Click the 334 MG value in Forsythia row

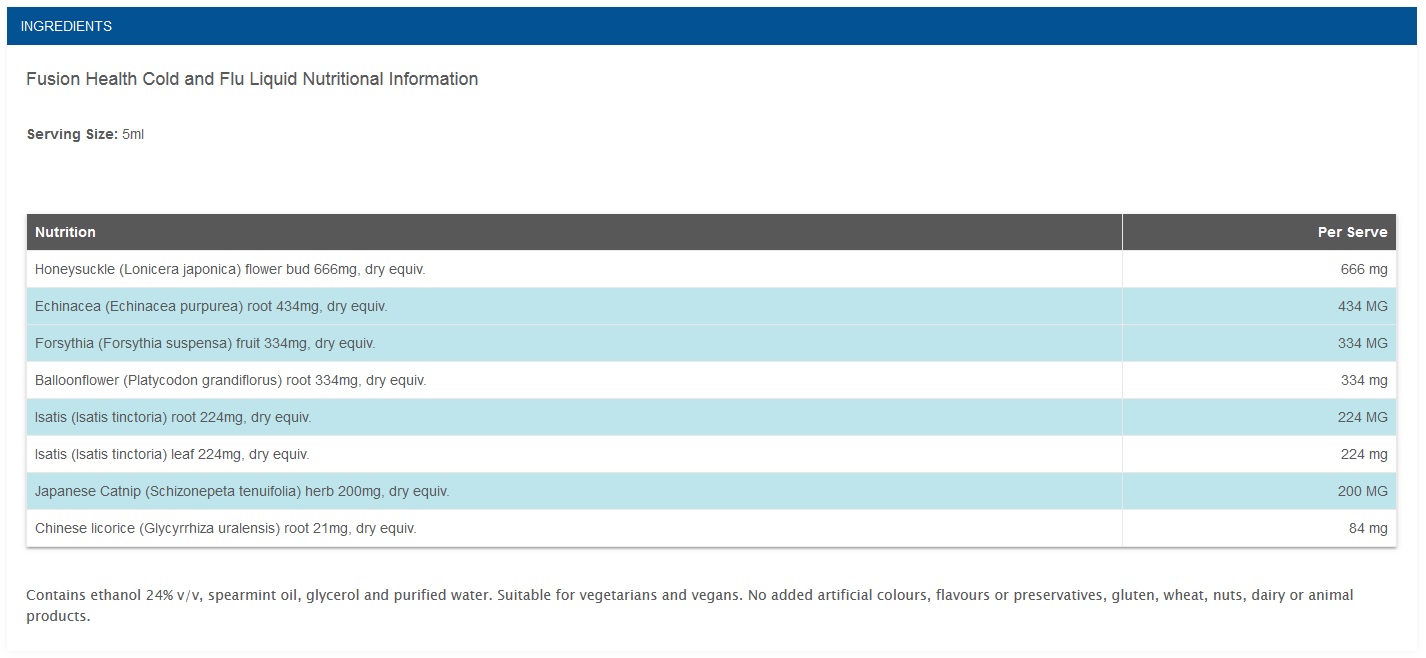tap(1363, 343)
